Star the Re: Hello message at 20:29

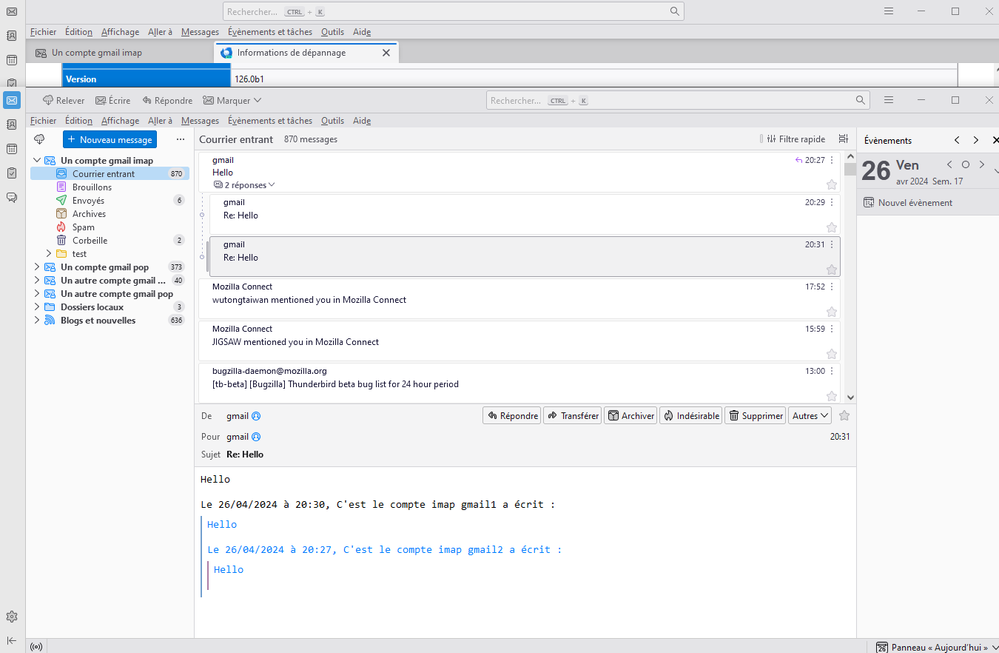pyautogui.click(x=831, y=227)
